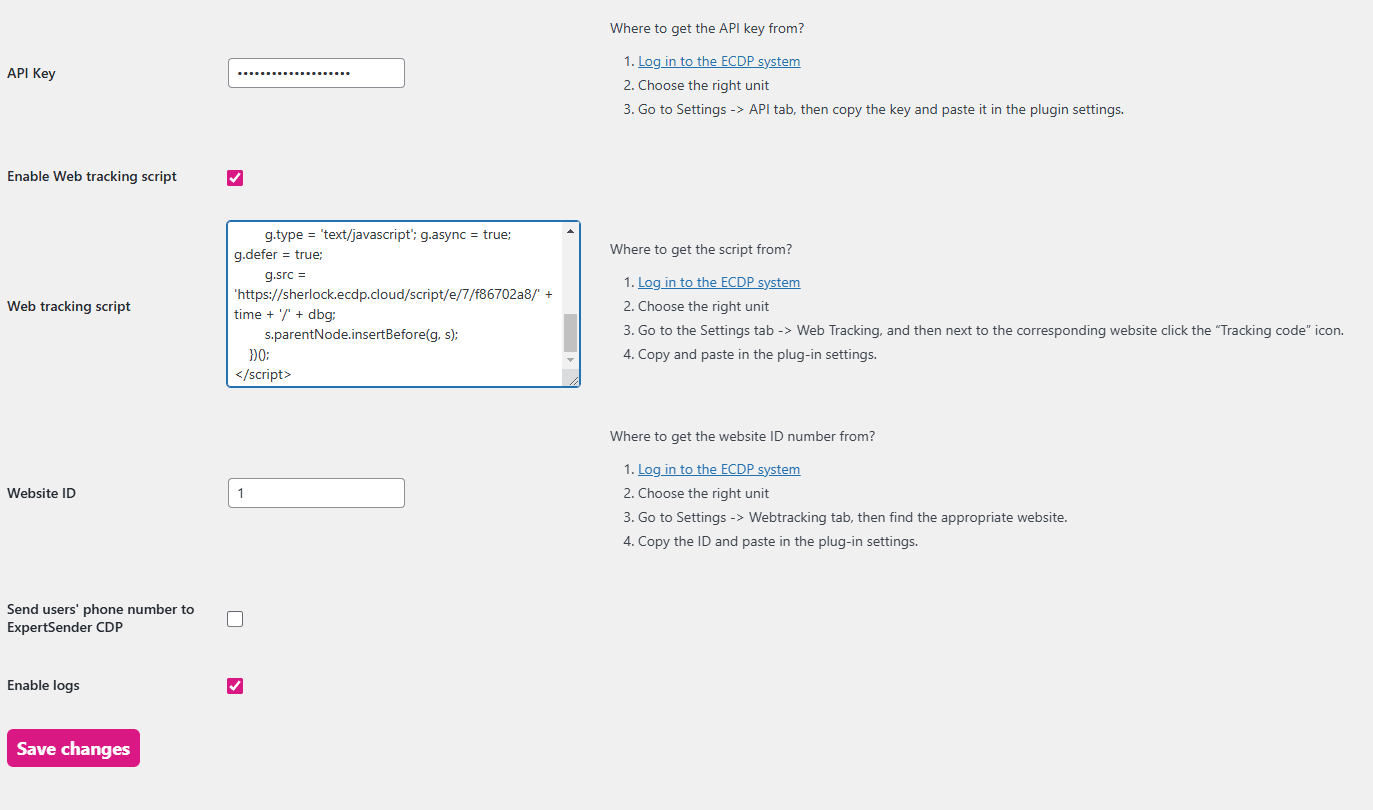Click the Web tracking script label

point(68,306)
